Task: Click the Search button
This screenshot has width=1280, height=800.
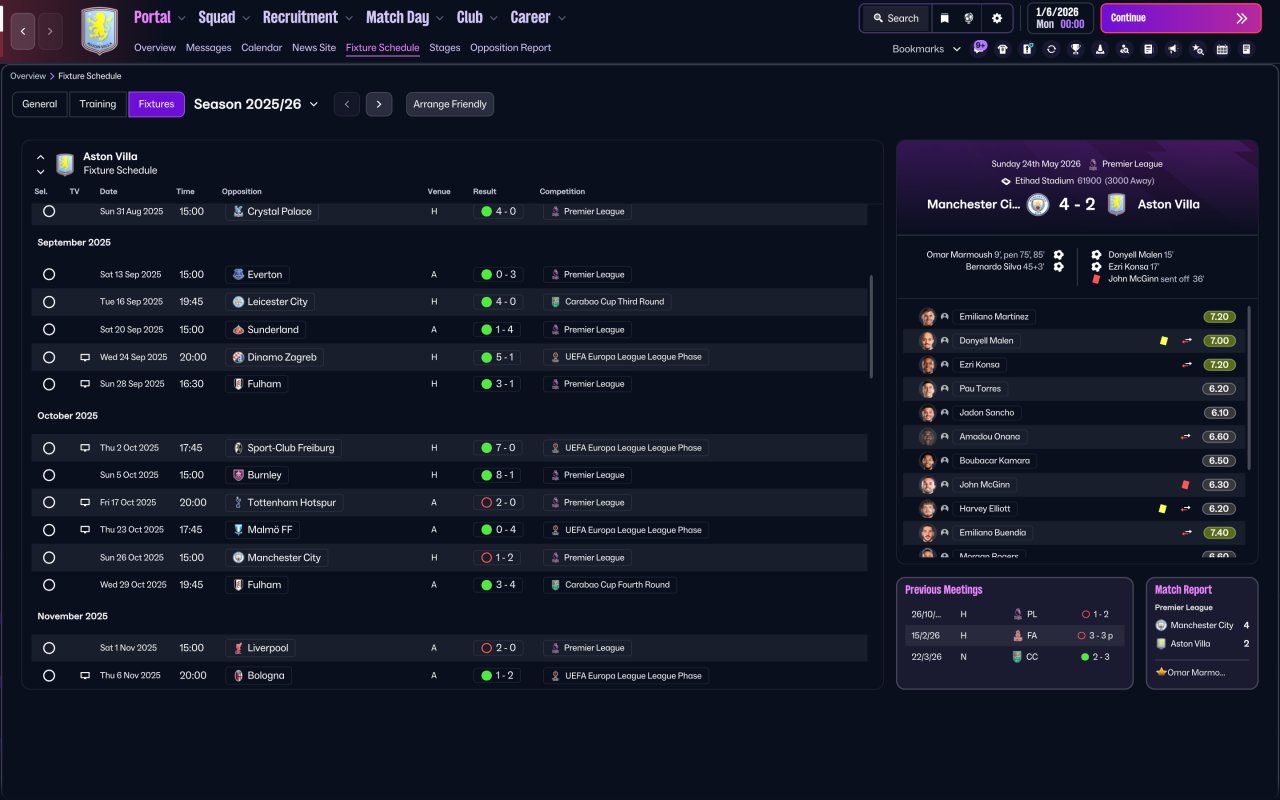Action: (x=895, y=18)
